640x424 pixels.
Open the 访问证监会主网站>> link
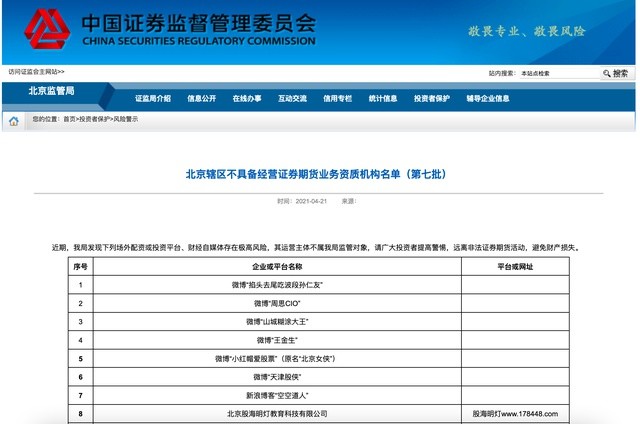(36, 72)
